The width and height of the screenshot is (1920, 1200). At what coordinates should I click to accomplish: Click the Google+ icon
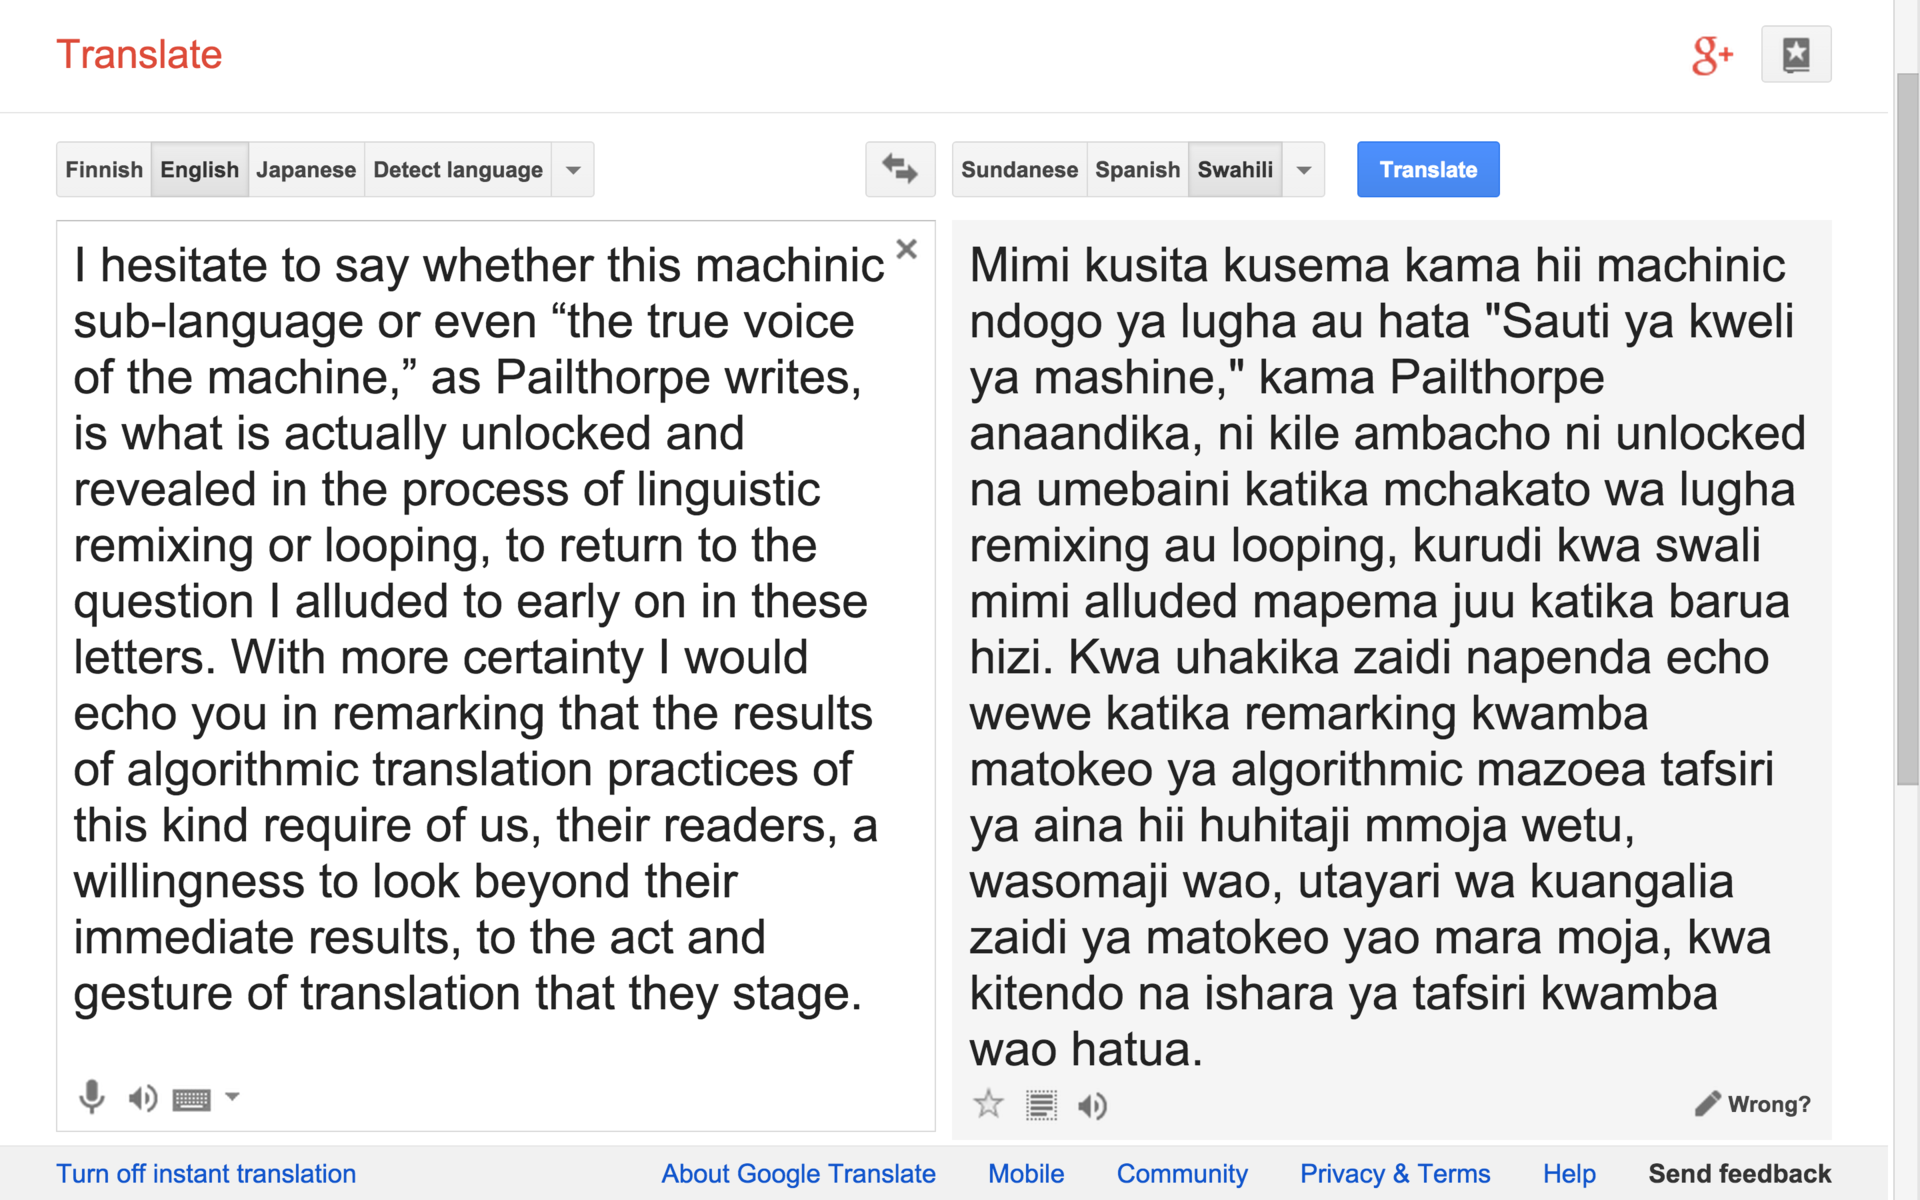pos(1711,55)
